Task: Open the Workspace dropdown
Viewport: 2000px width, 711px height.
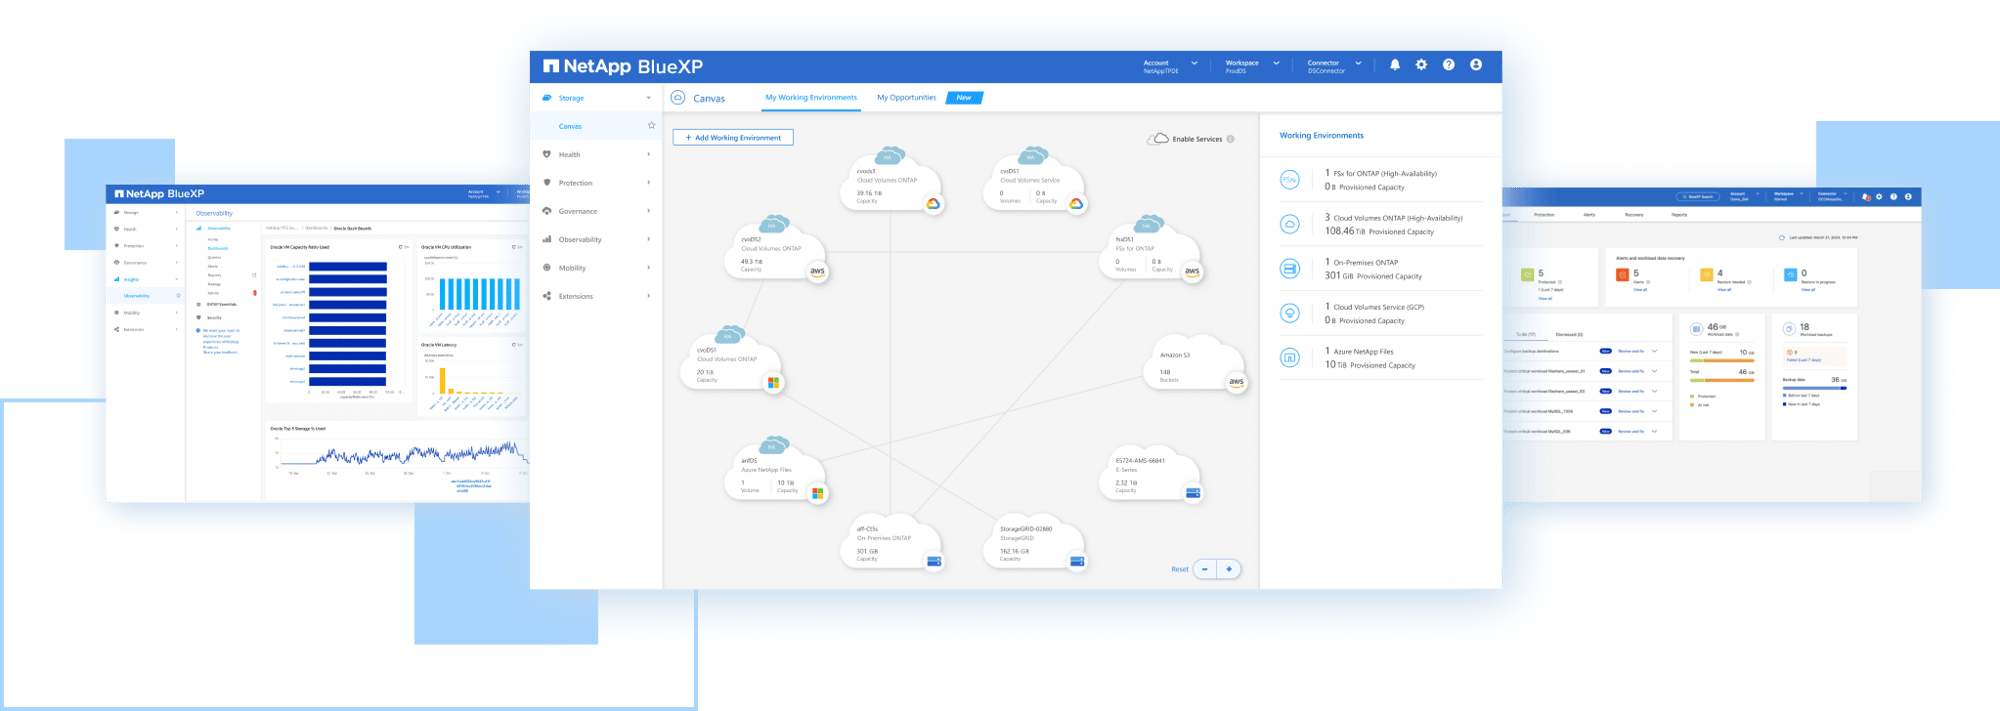Action: (1251, 66)
